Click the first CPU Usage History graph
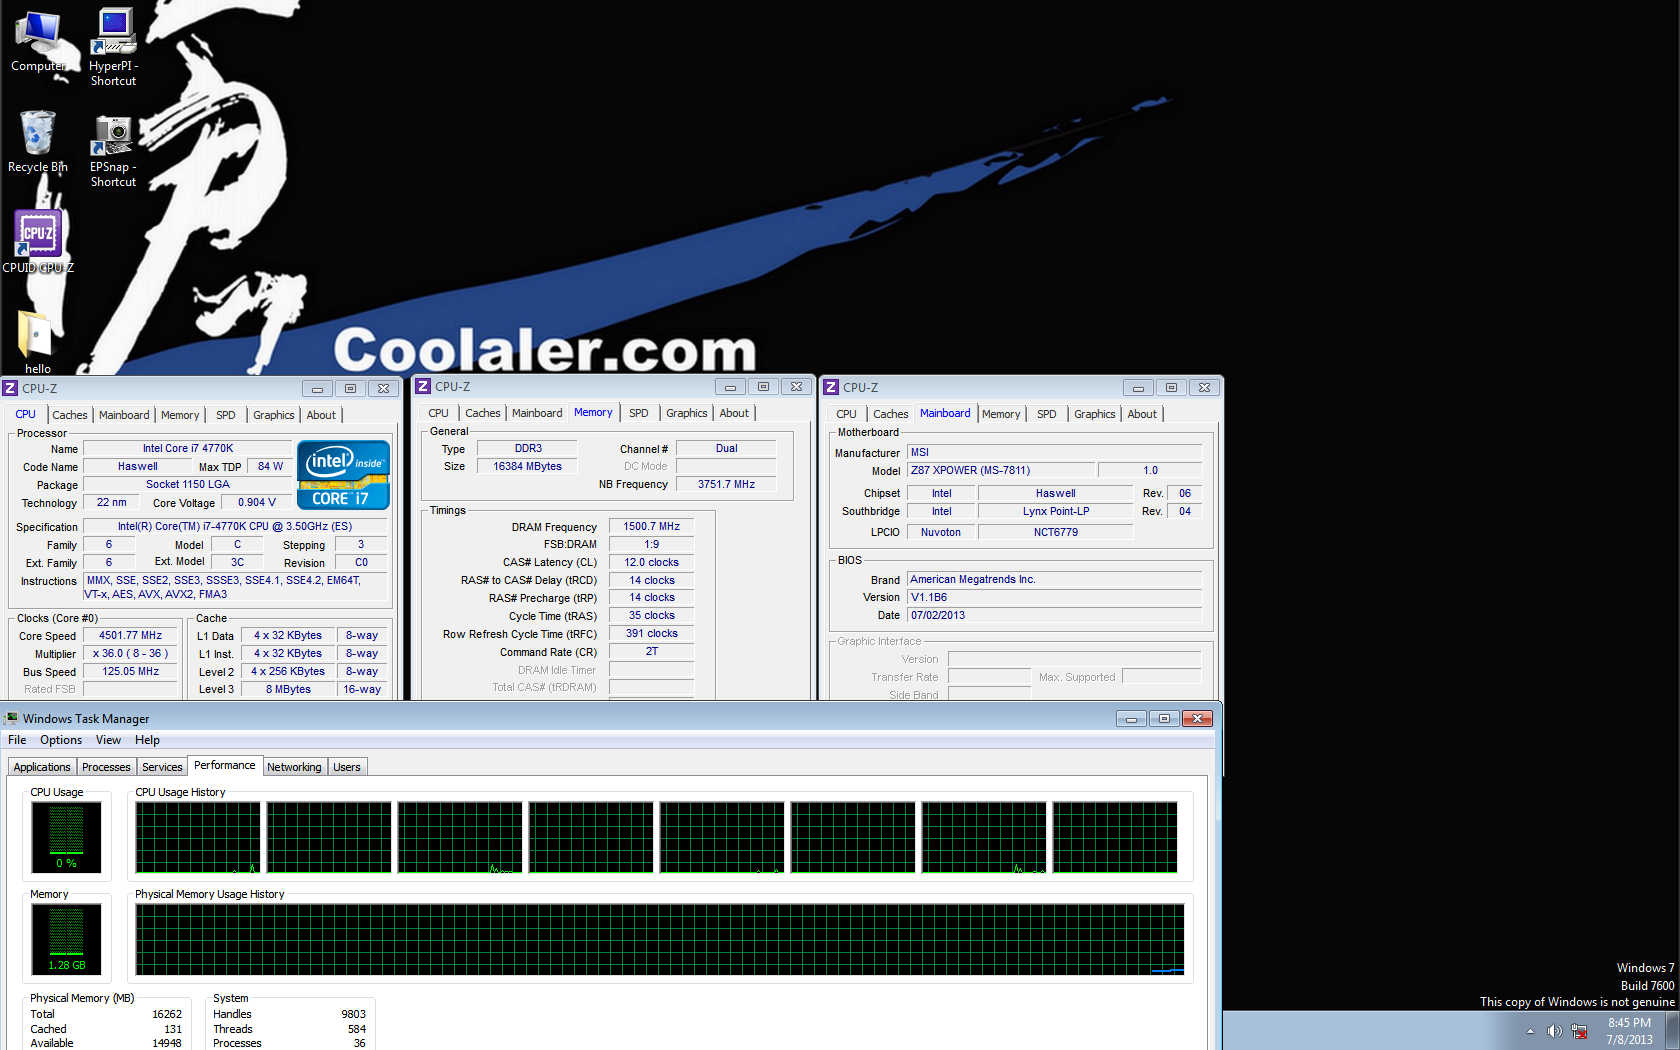 tap(198, 838)
